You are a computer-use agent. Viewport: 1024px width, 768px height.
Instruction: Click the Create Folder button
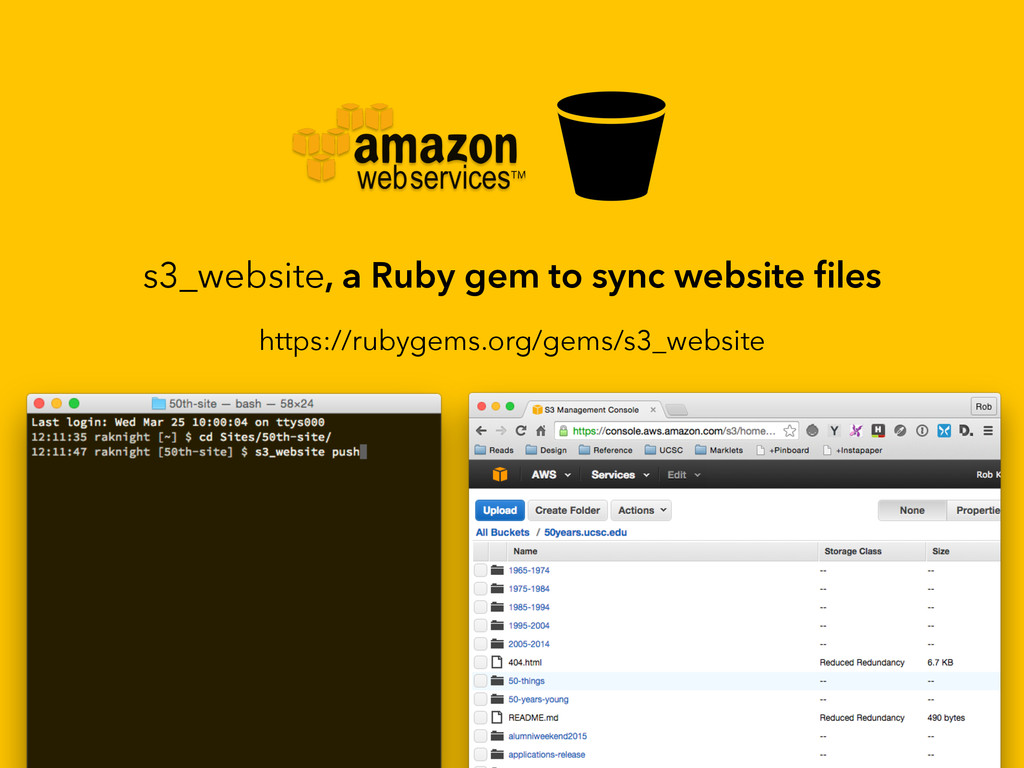pyautogui.click(x=568, y=510)
